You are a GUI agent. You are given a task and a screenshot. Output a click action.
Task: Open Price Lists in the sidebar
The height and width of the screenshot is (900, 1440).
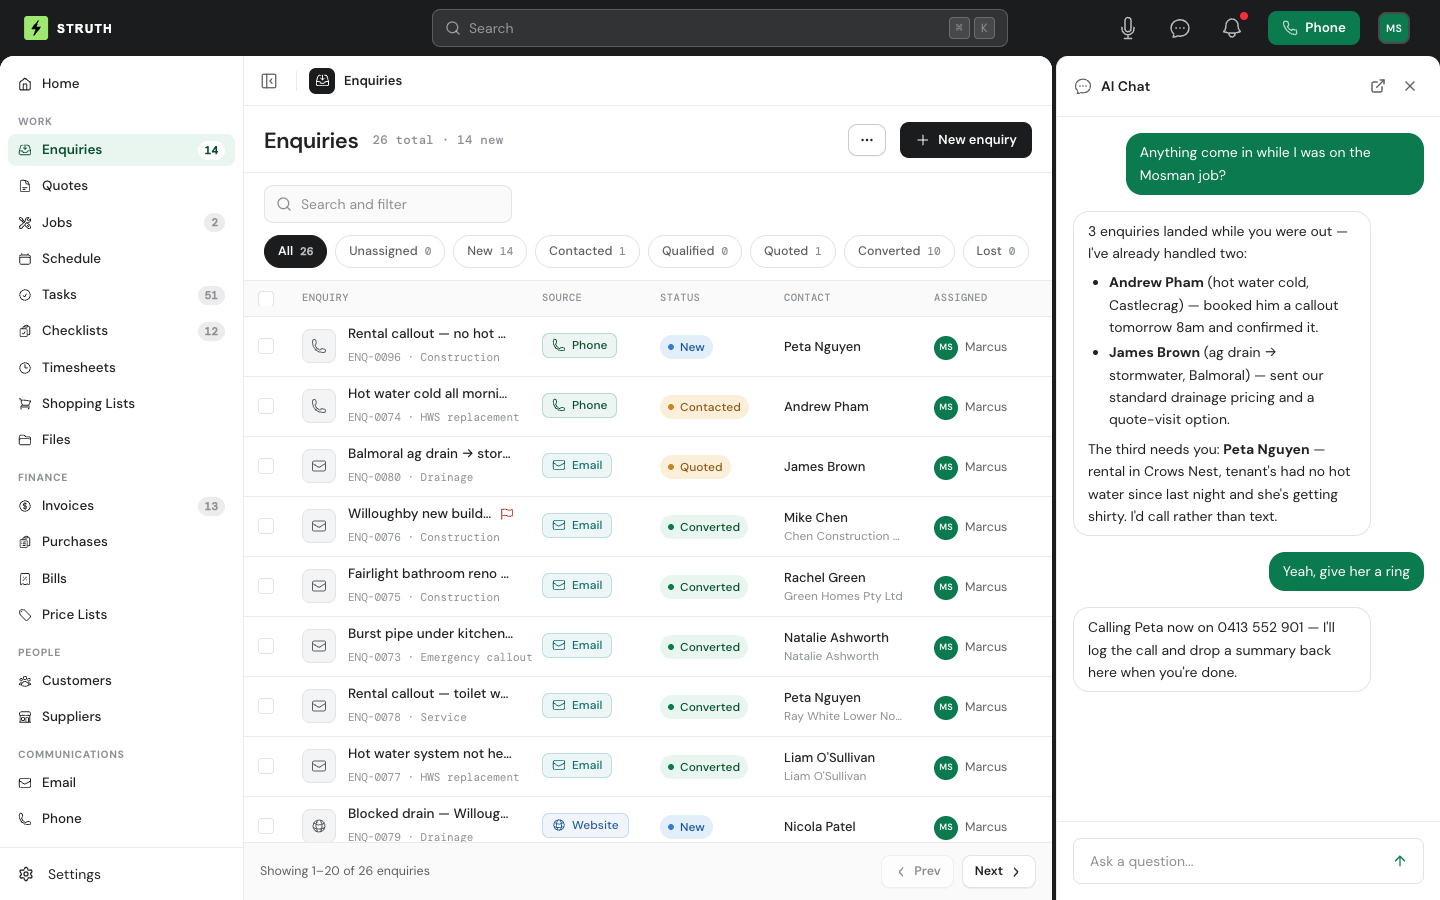pos(121,615)
